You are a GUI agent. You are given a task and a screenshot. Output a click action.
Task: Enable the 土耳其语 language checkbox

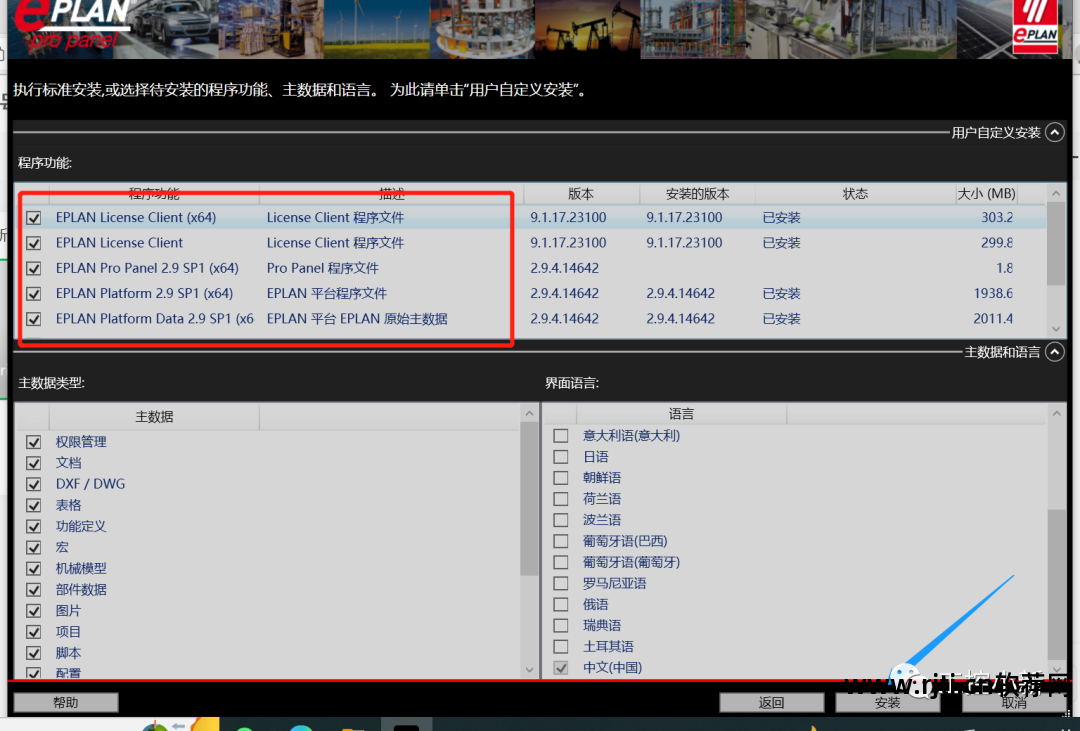coord(561,647)
